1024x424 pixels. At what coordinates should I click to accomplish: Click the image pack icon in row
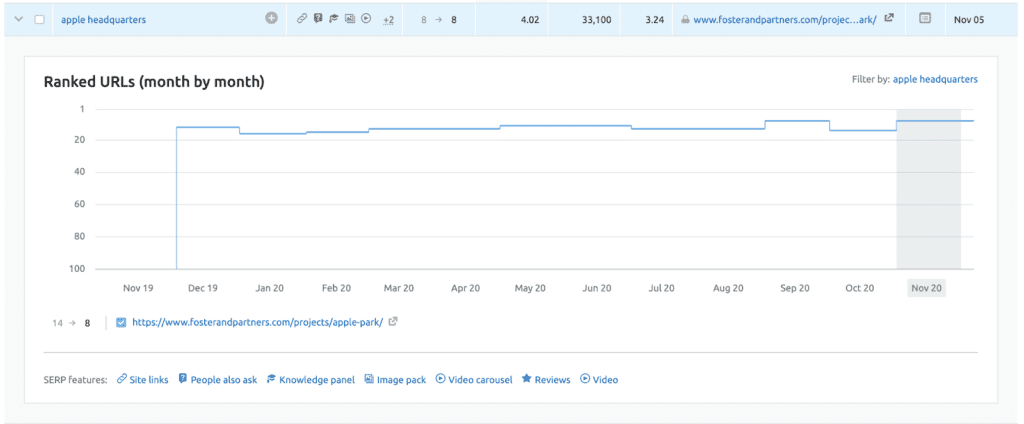coord(350,19)
